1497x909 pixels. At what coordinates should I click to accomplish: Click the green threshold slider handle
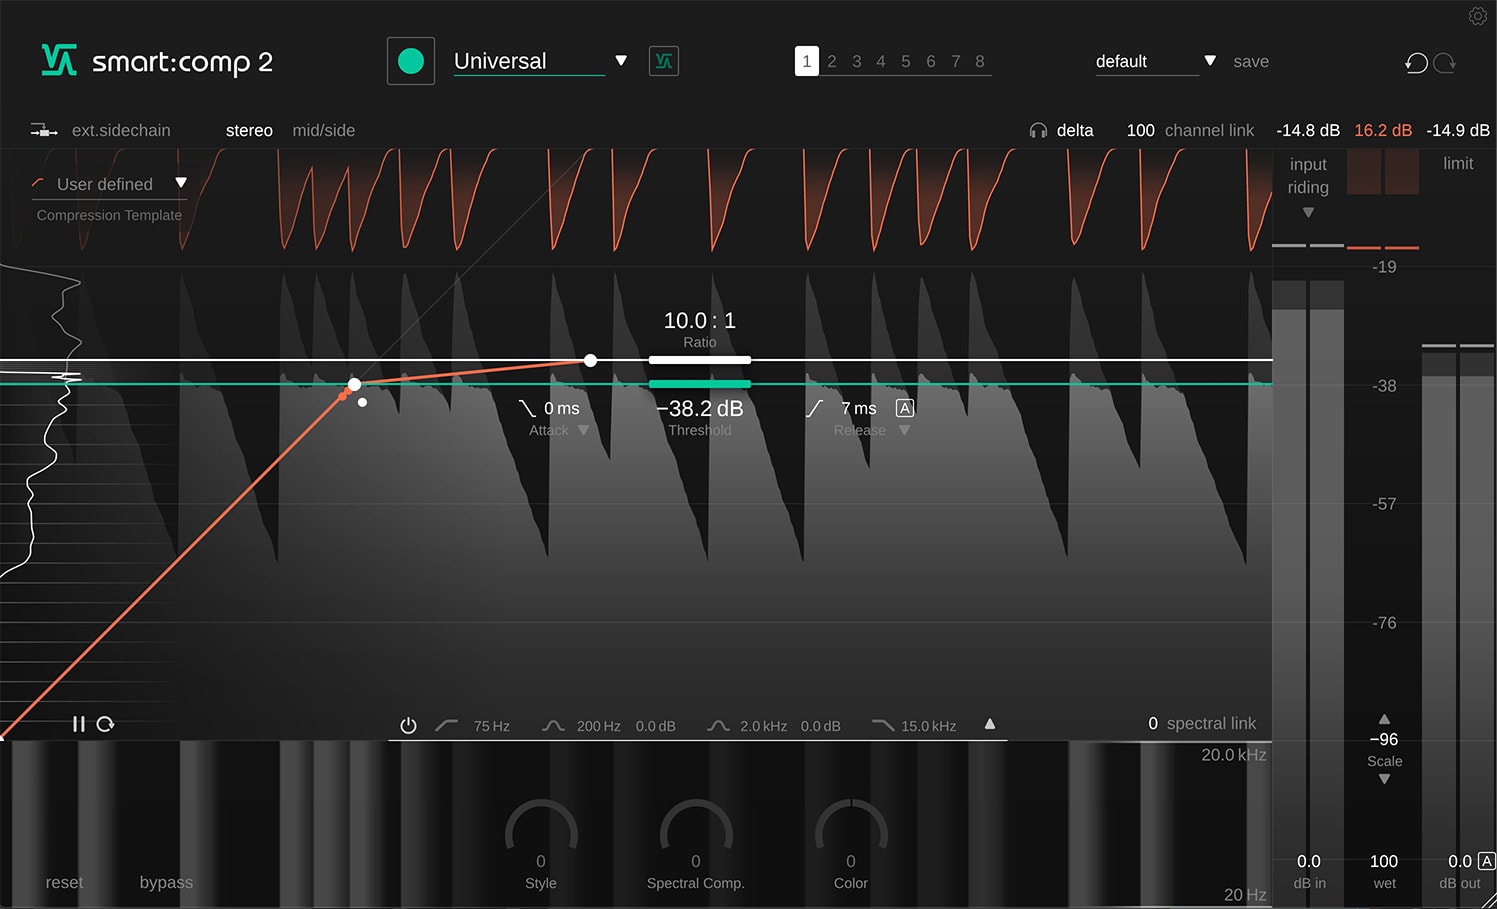click(700, 384)
